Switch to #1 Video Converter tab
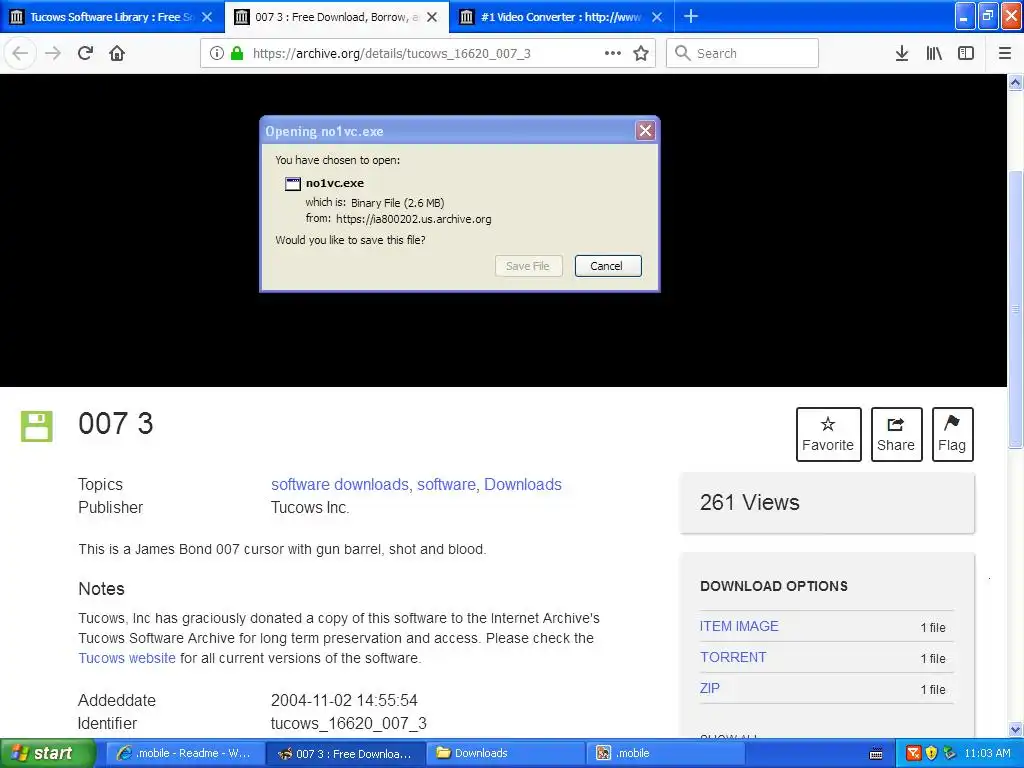This screenshot has height=768, width=1024. (562, 17)
